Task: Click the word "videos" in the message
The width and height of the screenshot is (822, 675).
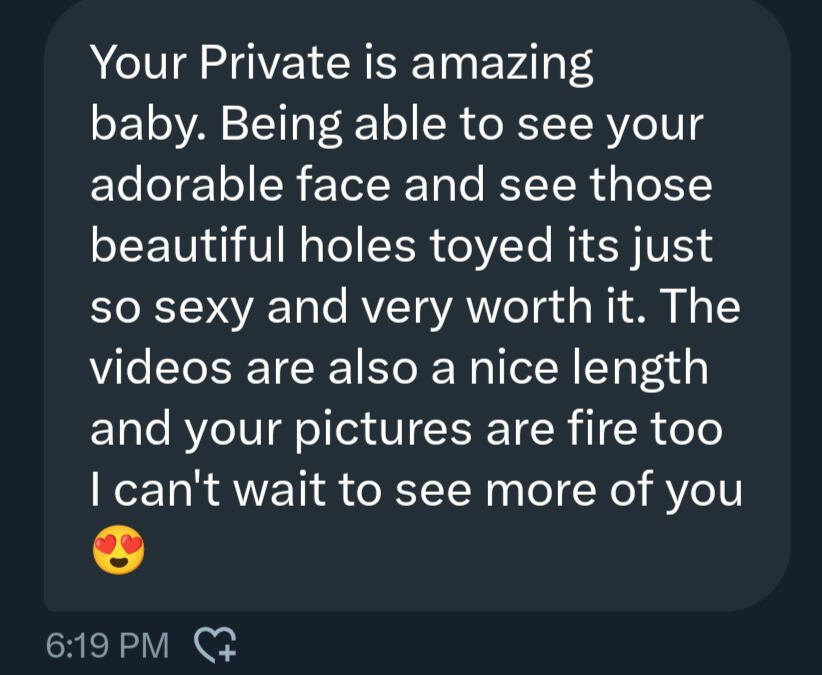Action: pyautogui.click(x=153, y=369)
